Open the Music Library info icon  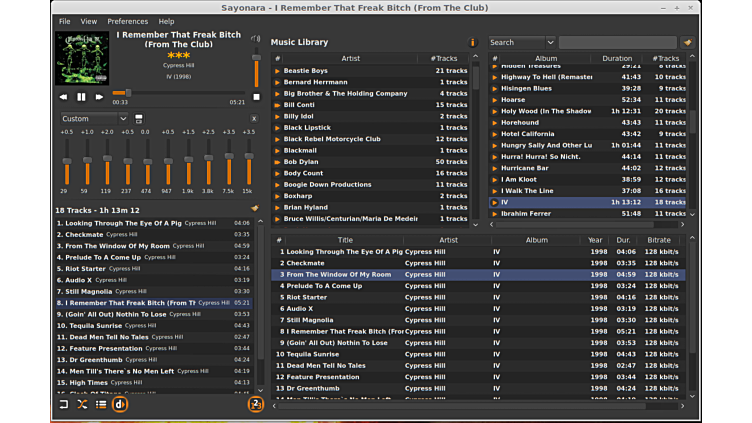[x=472, y=43]
